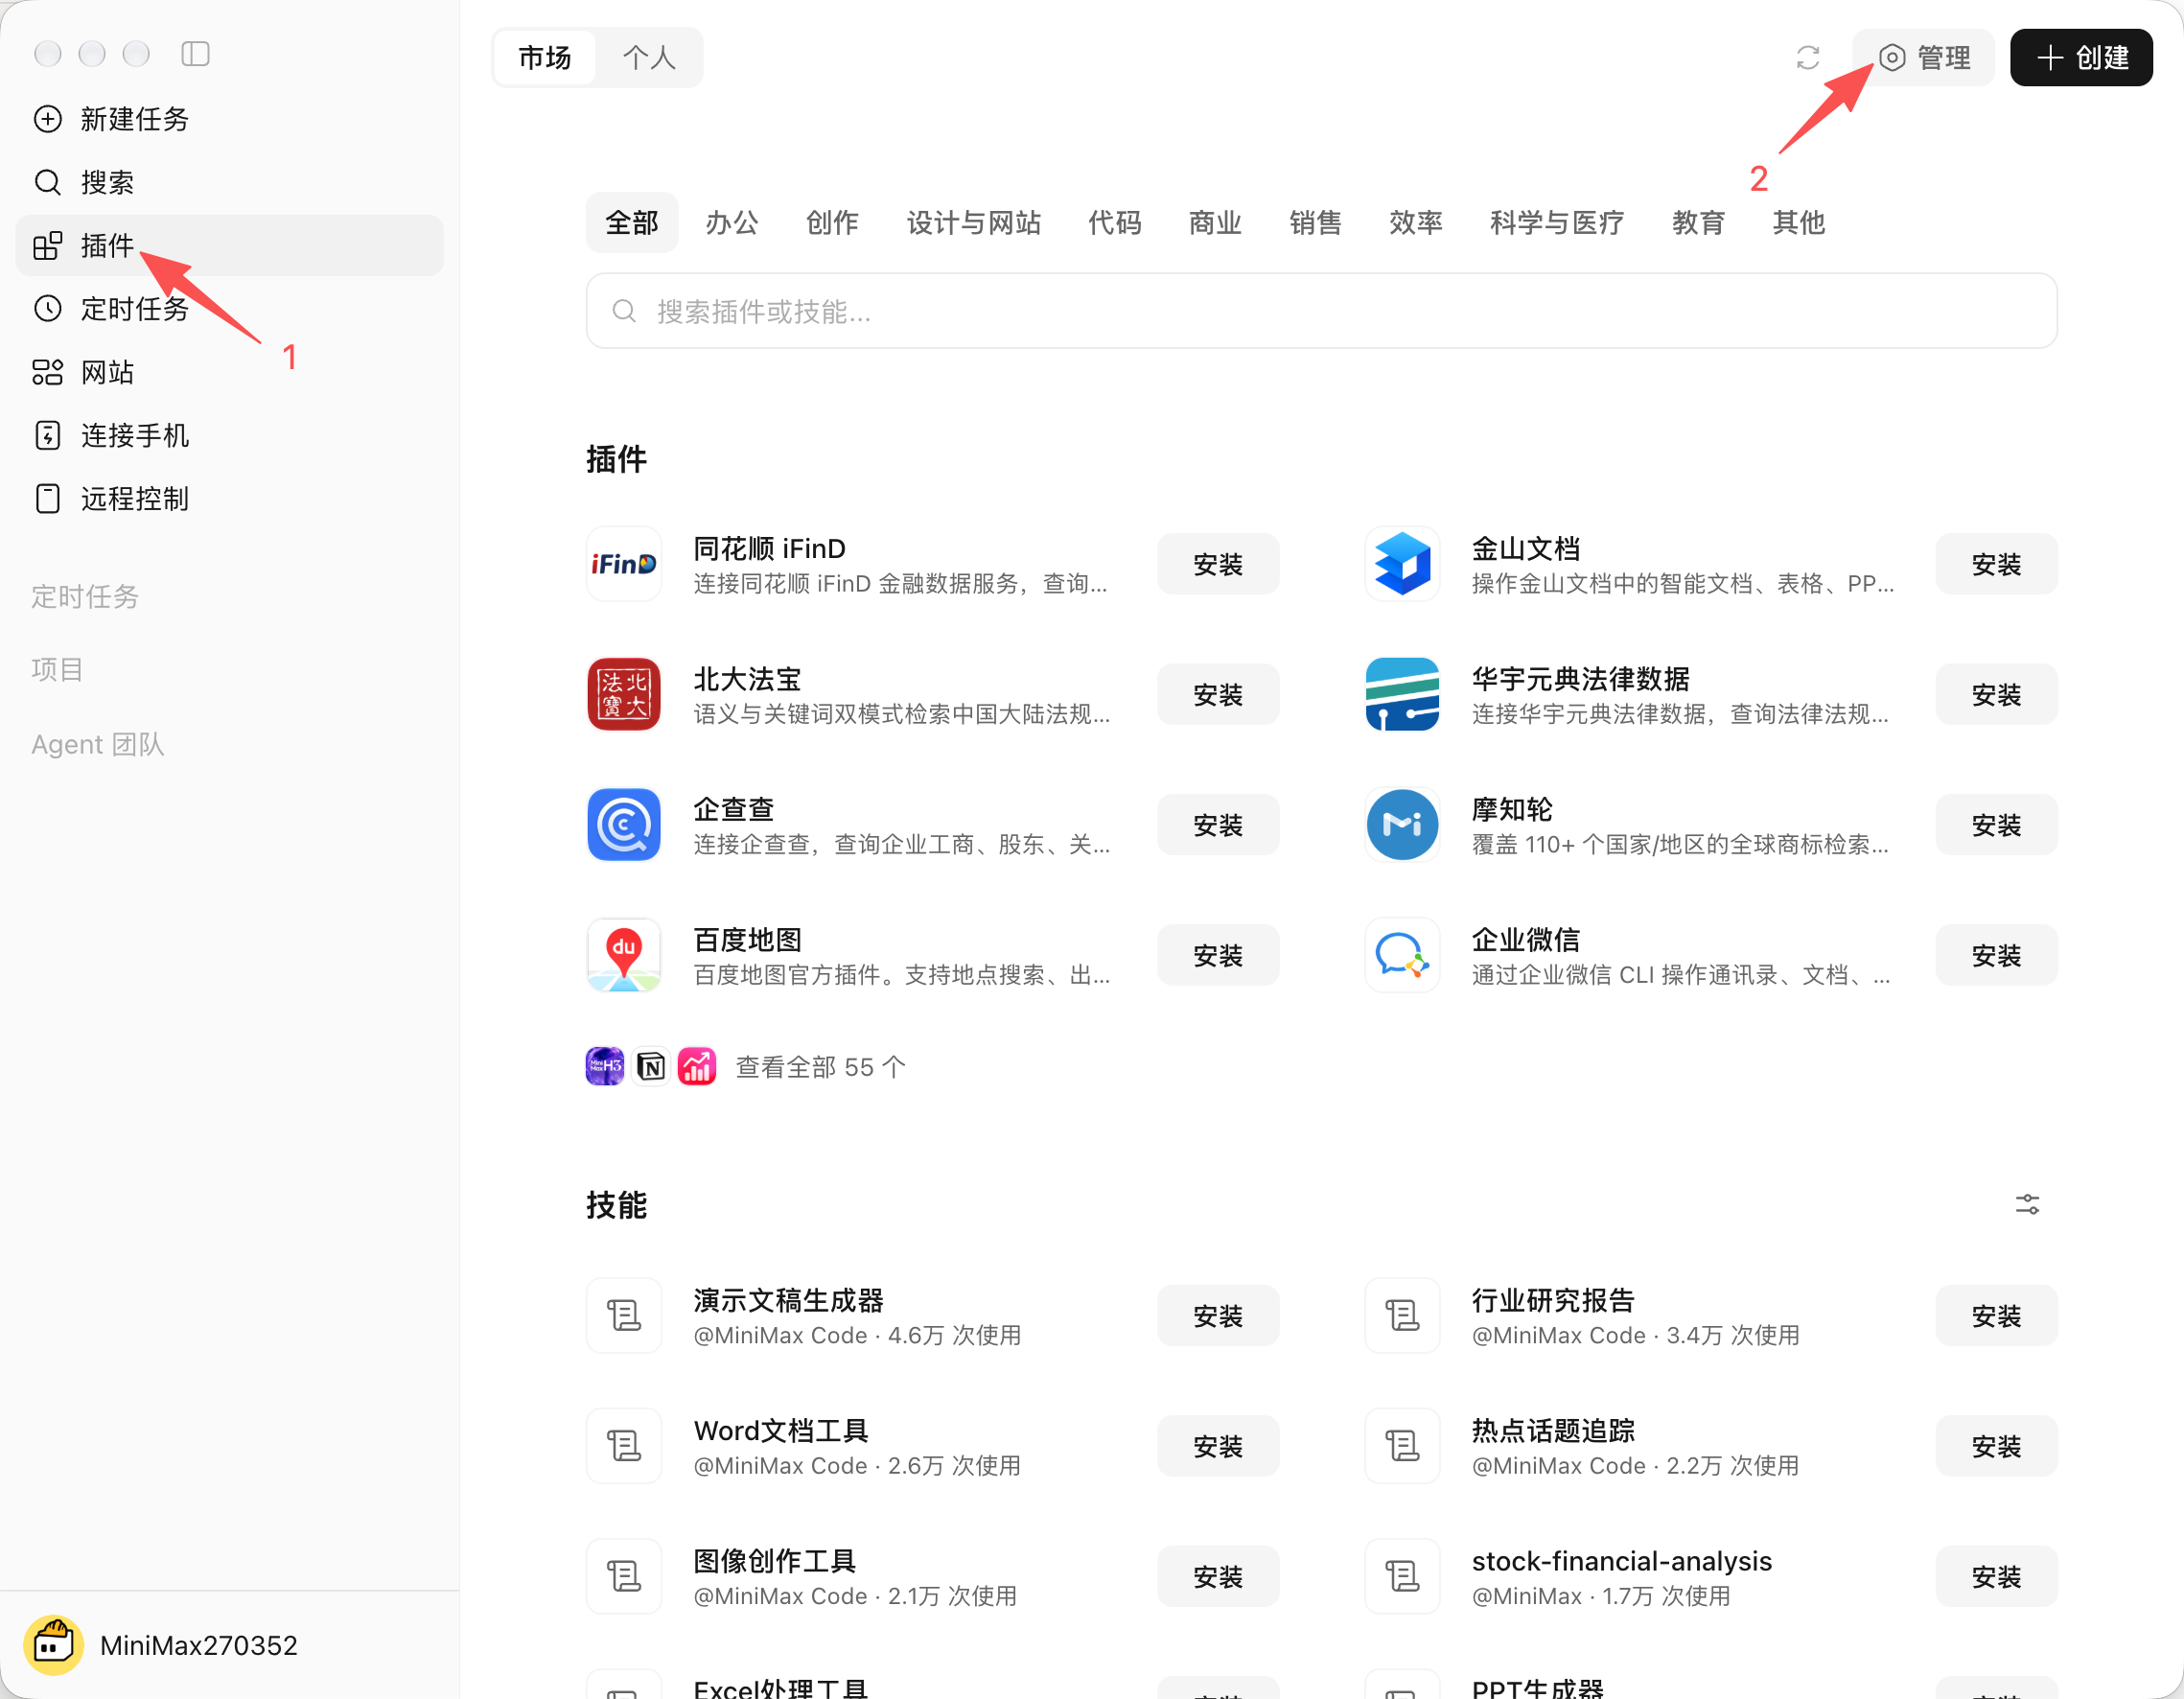Open the MiniMax270352 user avatar

53,1645
